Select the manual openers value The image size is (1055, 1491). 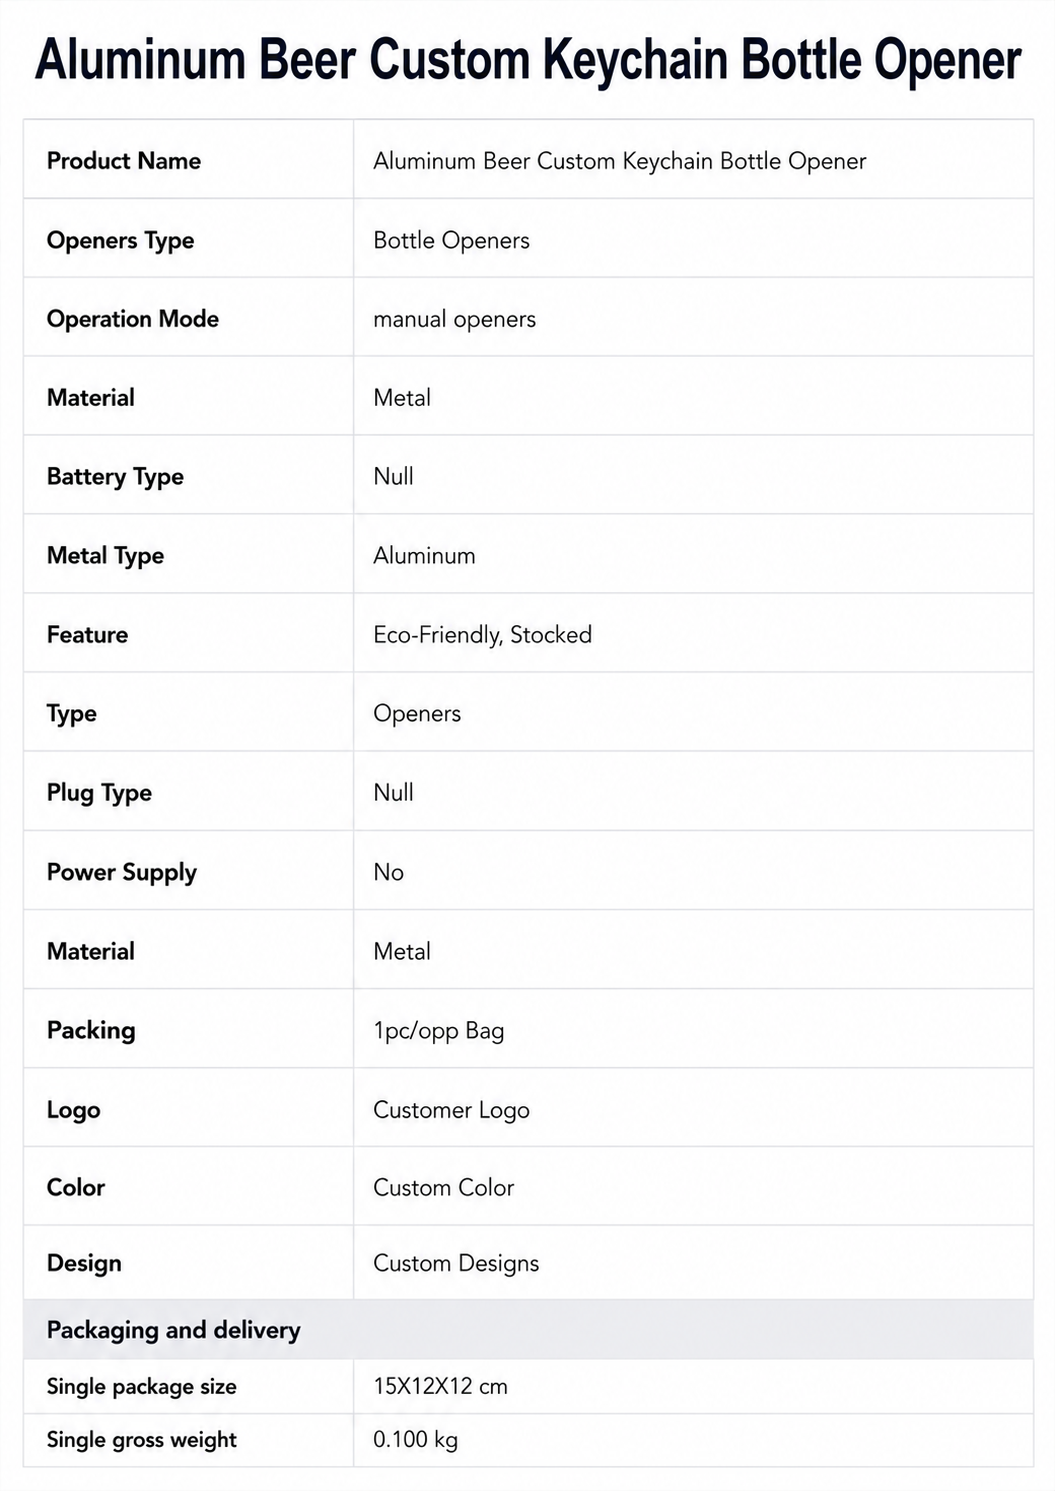pos(454,319)
